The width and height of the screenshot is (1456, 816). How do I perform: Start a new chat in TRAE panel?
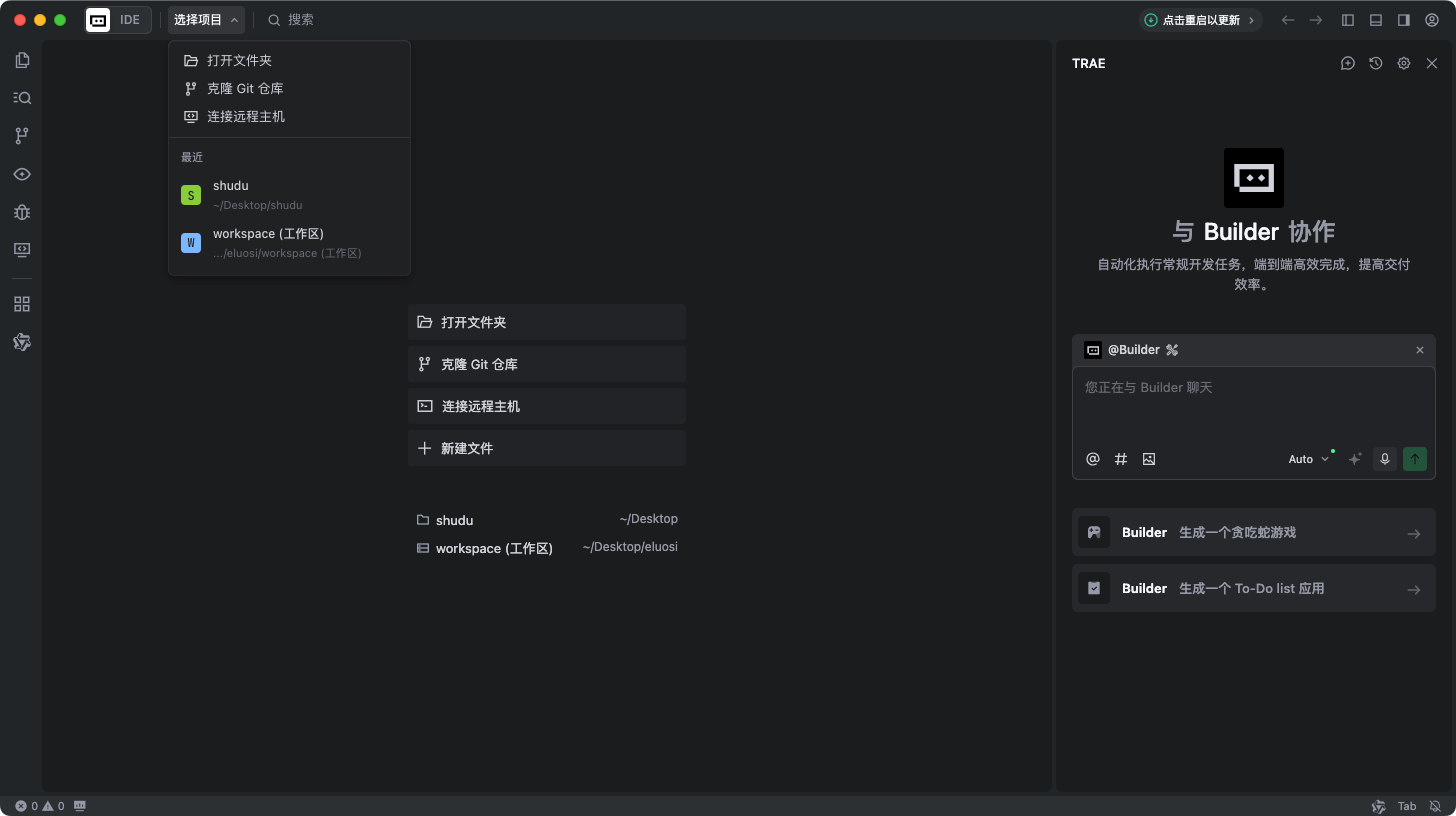click(1348, 63)
